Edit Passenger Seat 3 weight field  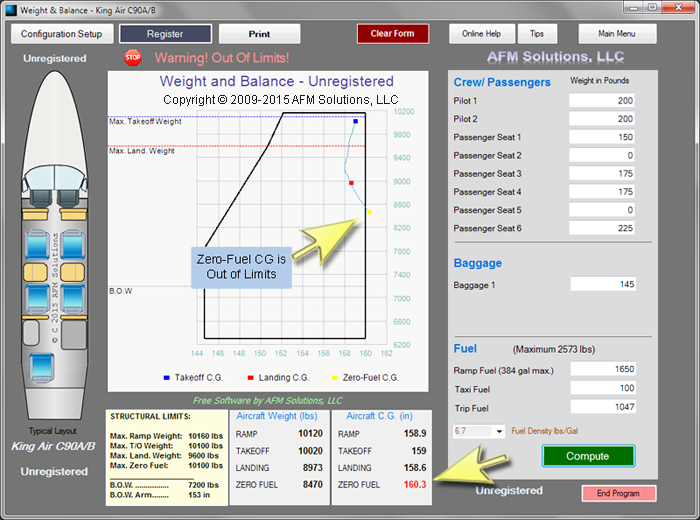(x=601, y=174)
